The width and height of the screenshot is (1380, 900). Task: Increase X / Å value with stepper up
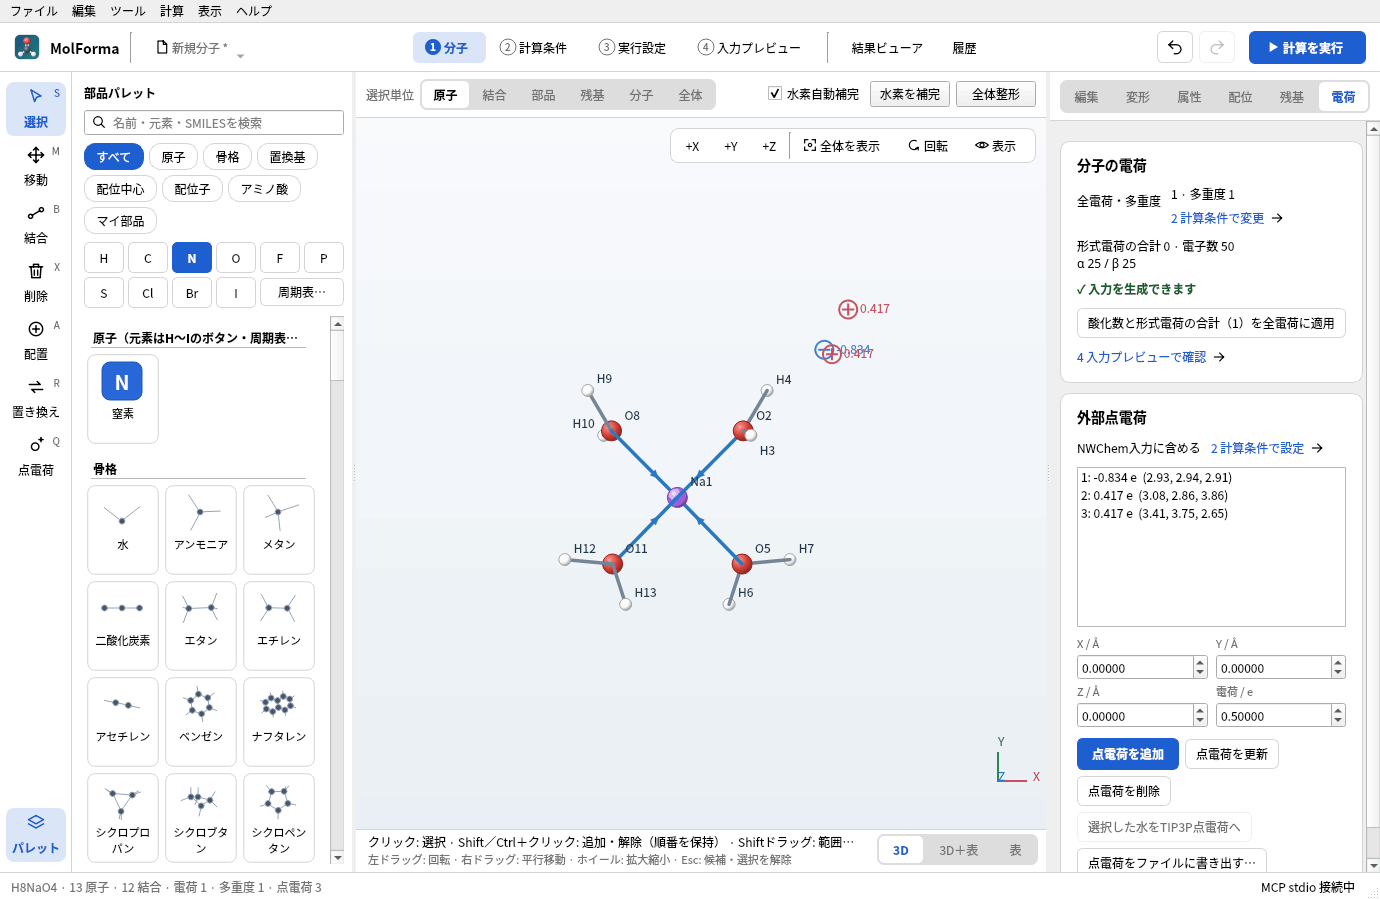[1200, 662]
